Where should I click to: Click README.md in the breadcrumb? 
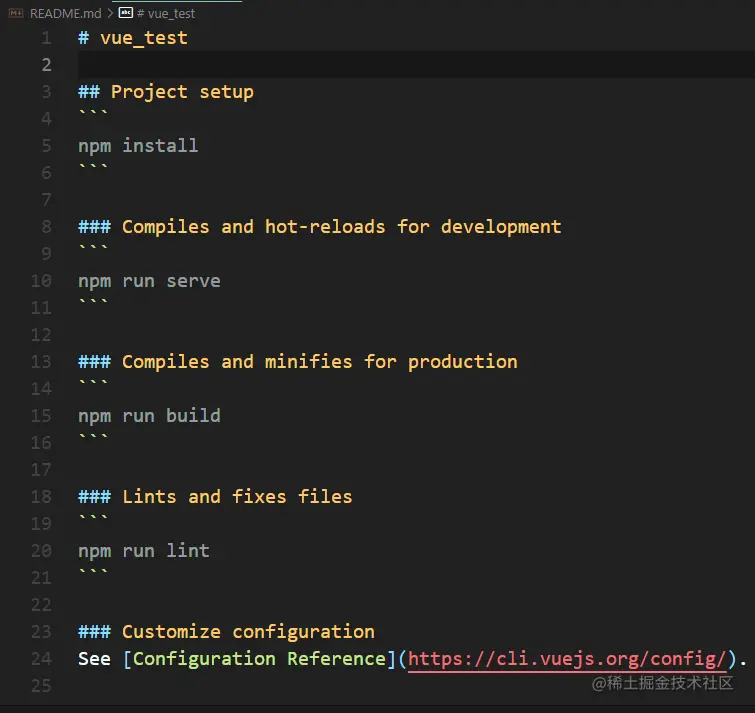click(65, 13)
